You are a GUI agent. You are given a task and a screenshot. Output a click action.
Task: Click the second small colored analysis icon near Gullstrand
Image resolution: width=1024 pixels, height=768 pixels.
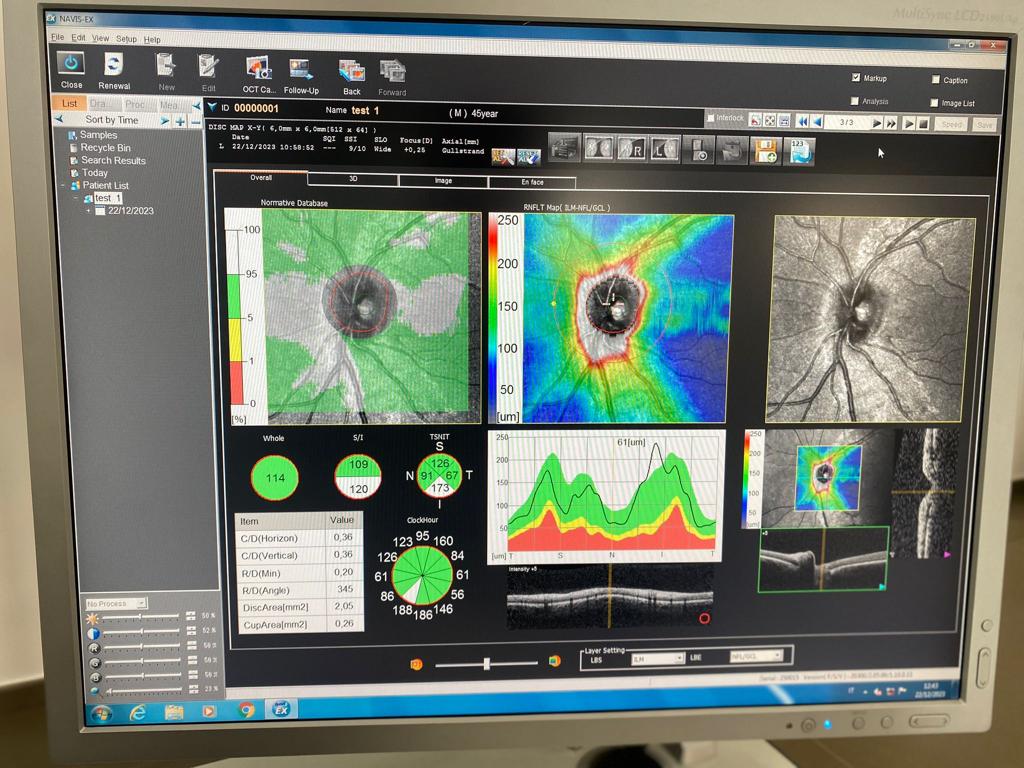[x=528, y=157]
